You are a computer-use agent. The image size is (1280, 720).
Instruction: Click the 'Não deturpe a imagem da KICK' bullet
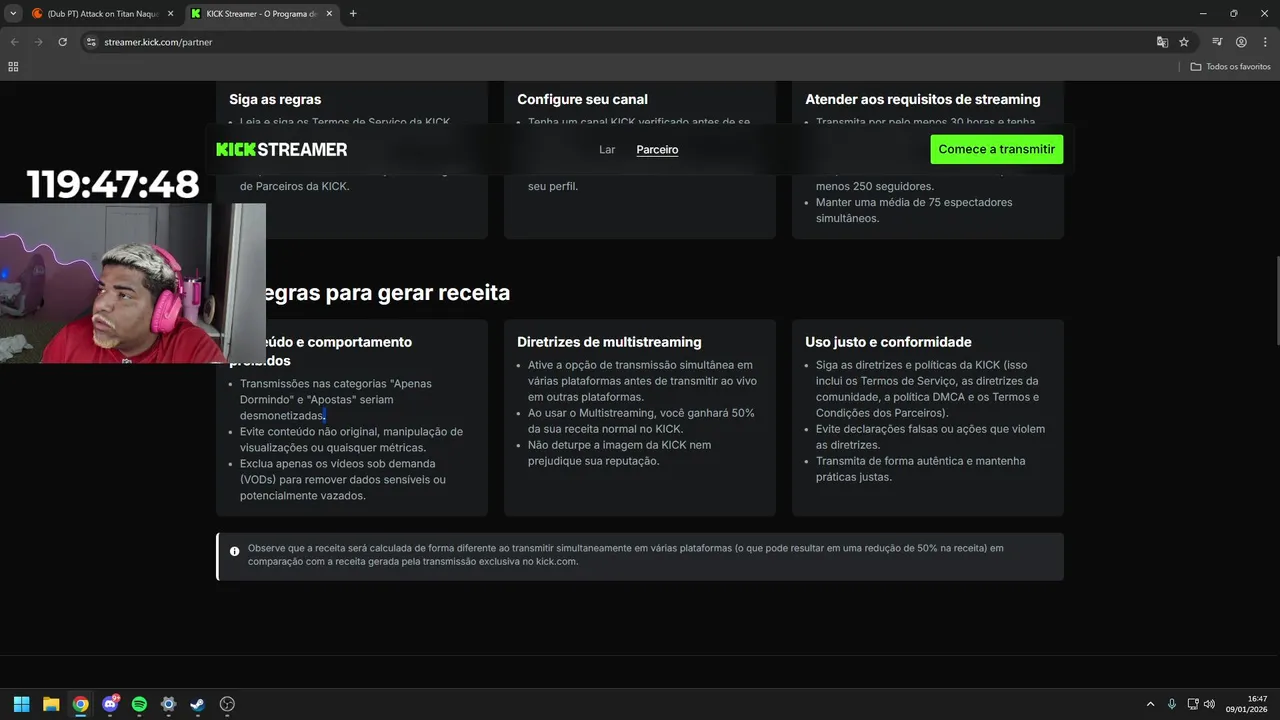click(619, 453)
